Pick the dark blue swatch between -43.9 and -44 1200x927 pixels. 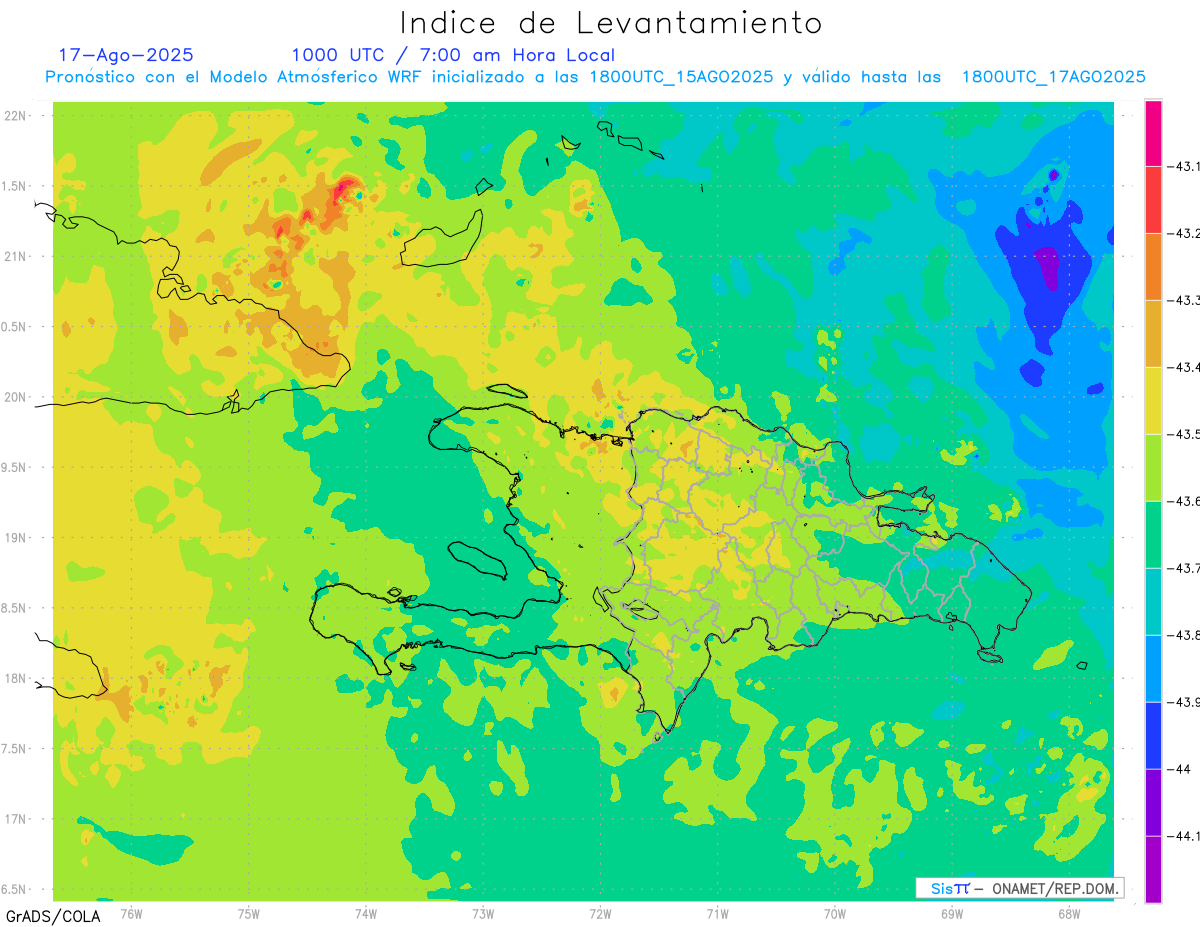pos(1153,735)
